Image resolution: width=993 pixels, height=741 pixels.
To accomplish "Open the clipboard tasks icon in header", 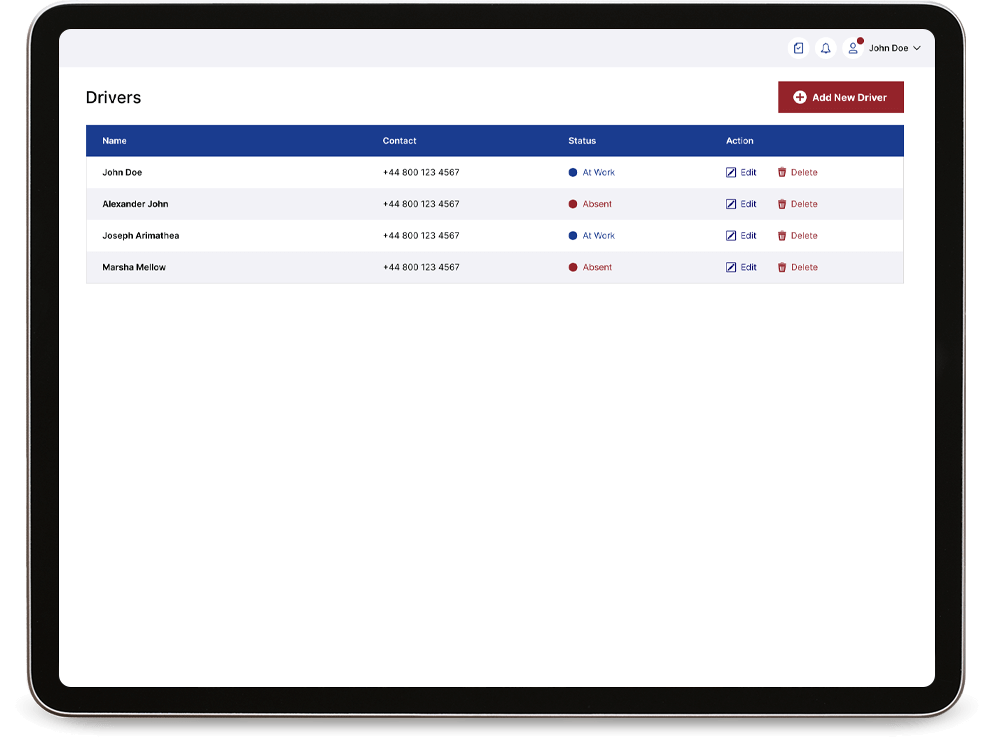I will pos(798,48).
